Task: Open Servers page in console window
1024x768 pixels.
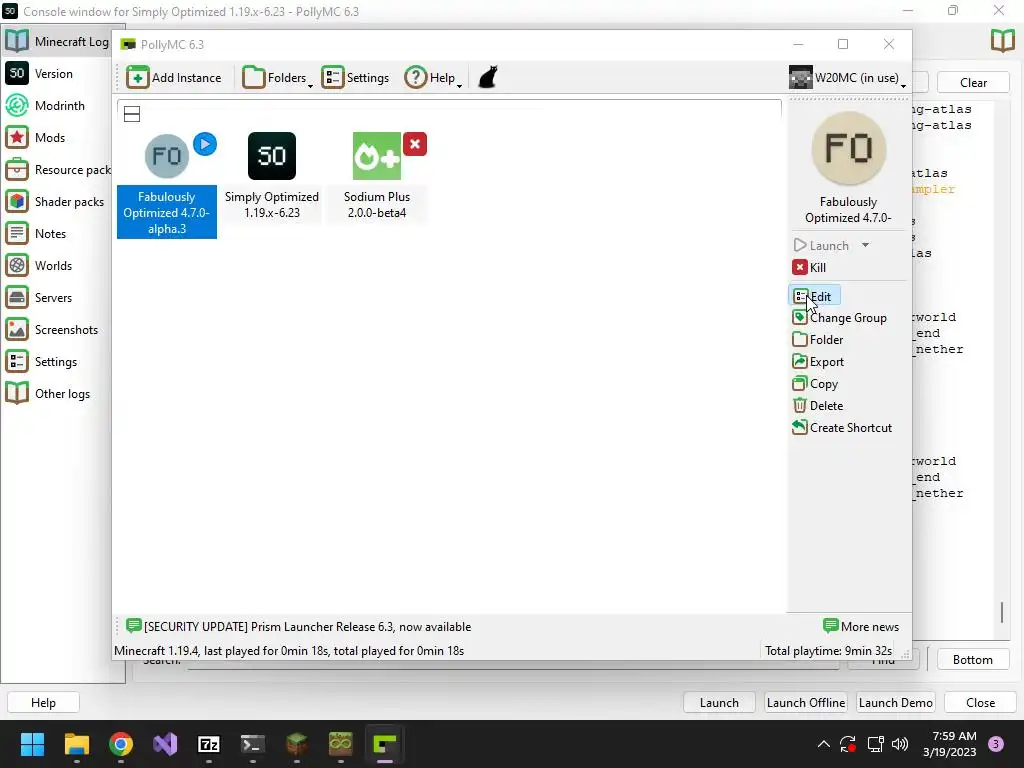Action: coord(57,298)
